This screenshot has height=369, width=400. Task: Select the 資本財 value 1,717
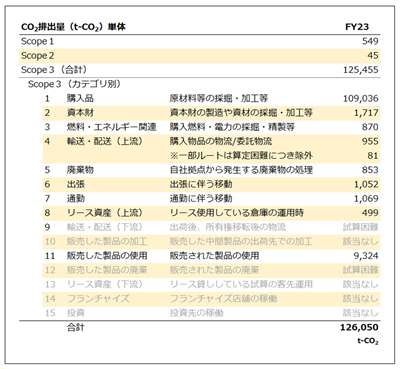(366, 113)
